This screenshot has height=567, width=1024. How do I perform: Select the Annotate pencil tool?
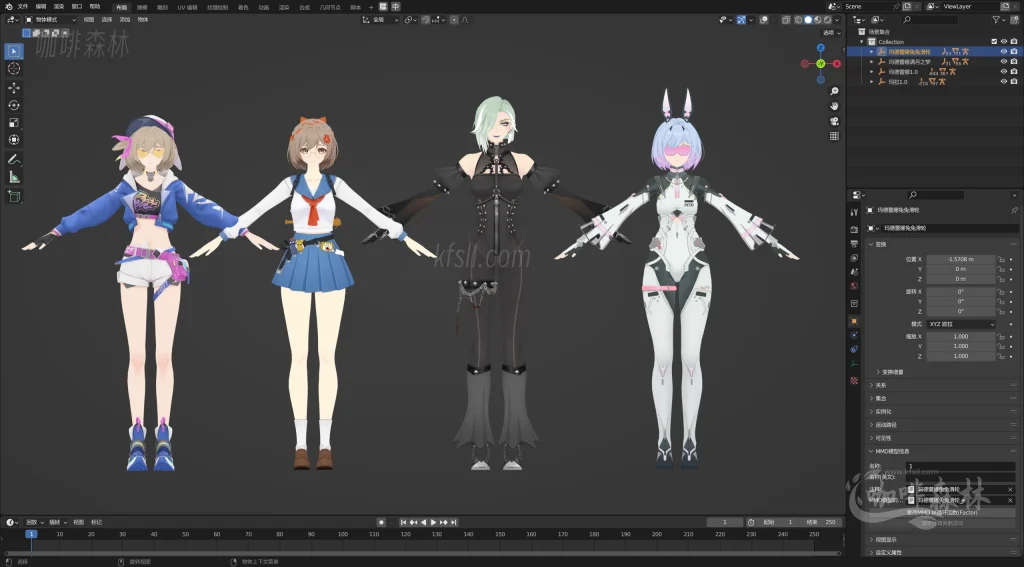click(14, 159)
